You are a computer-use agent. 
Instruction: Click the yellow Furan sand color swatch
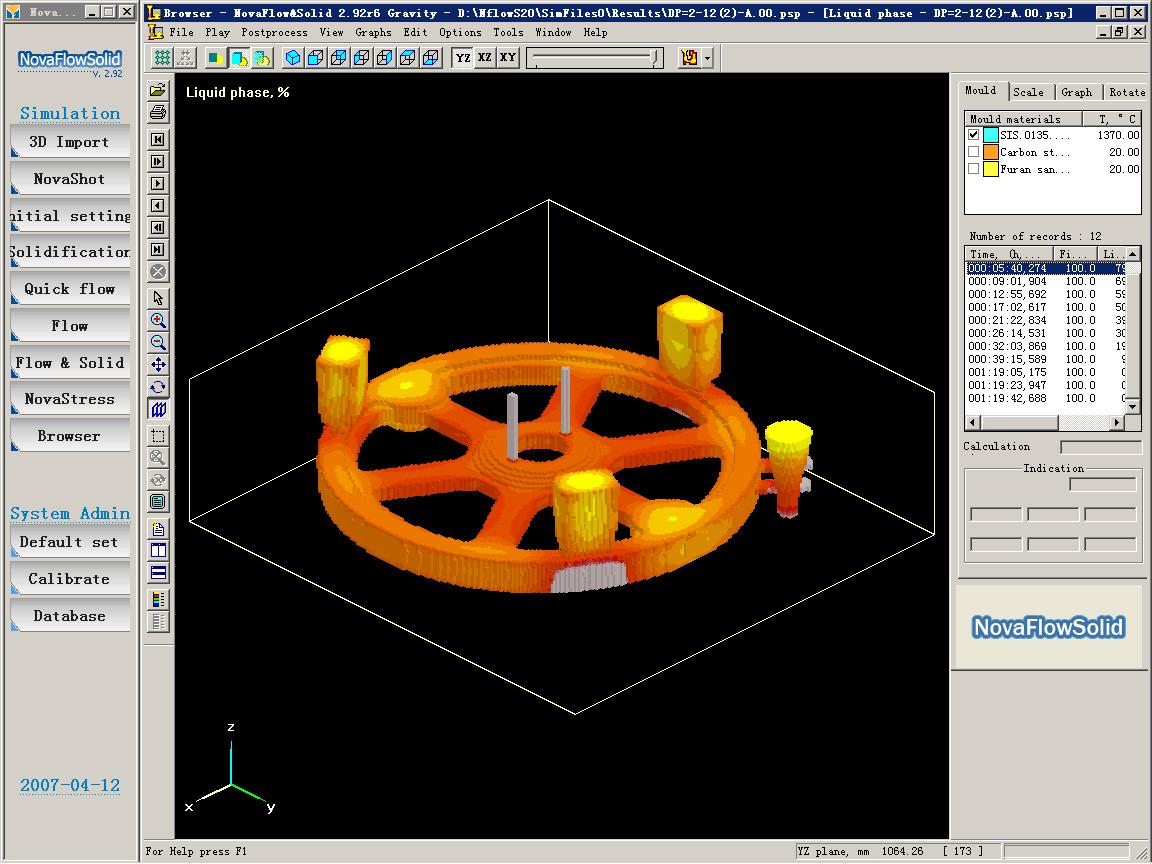[x=990, y=168]
